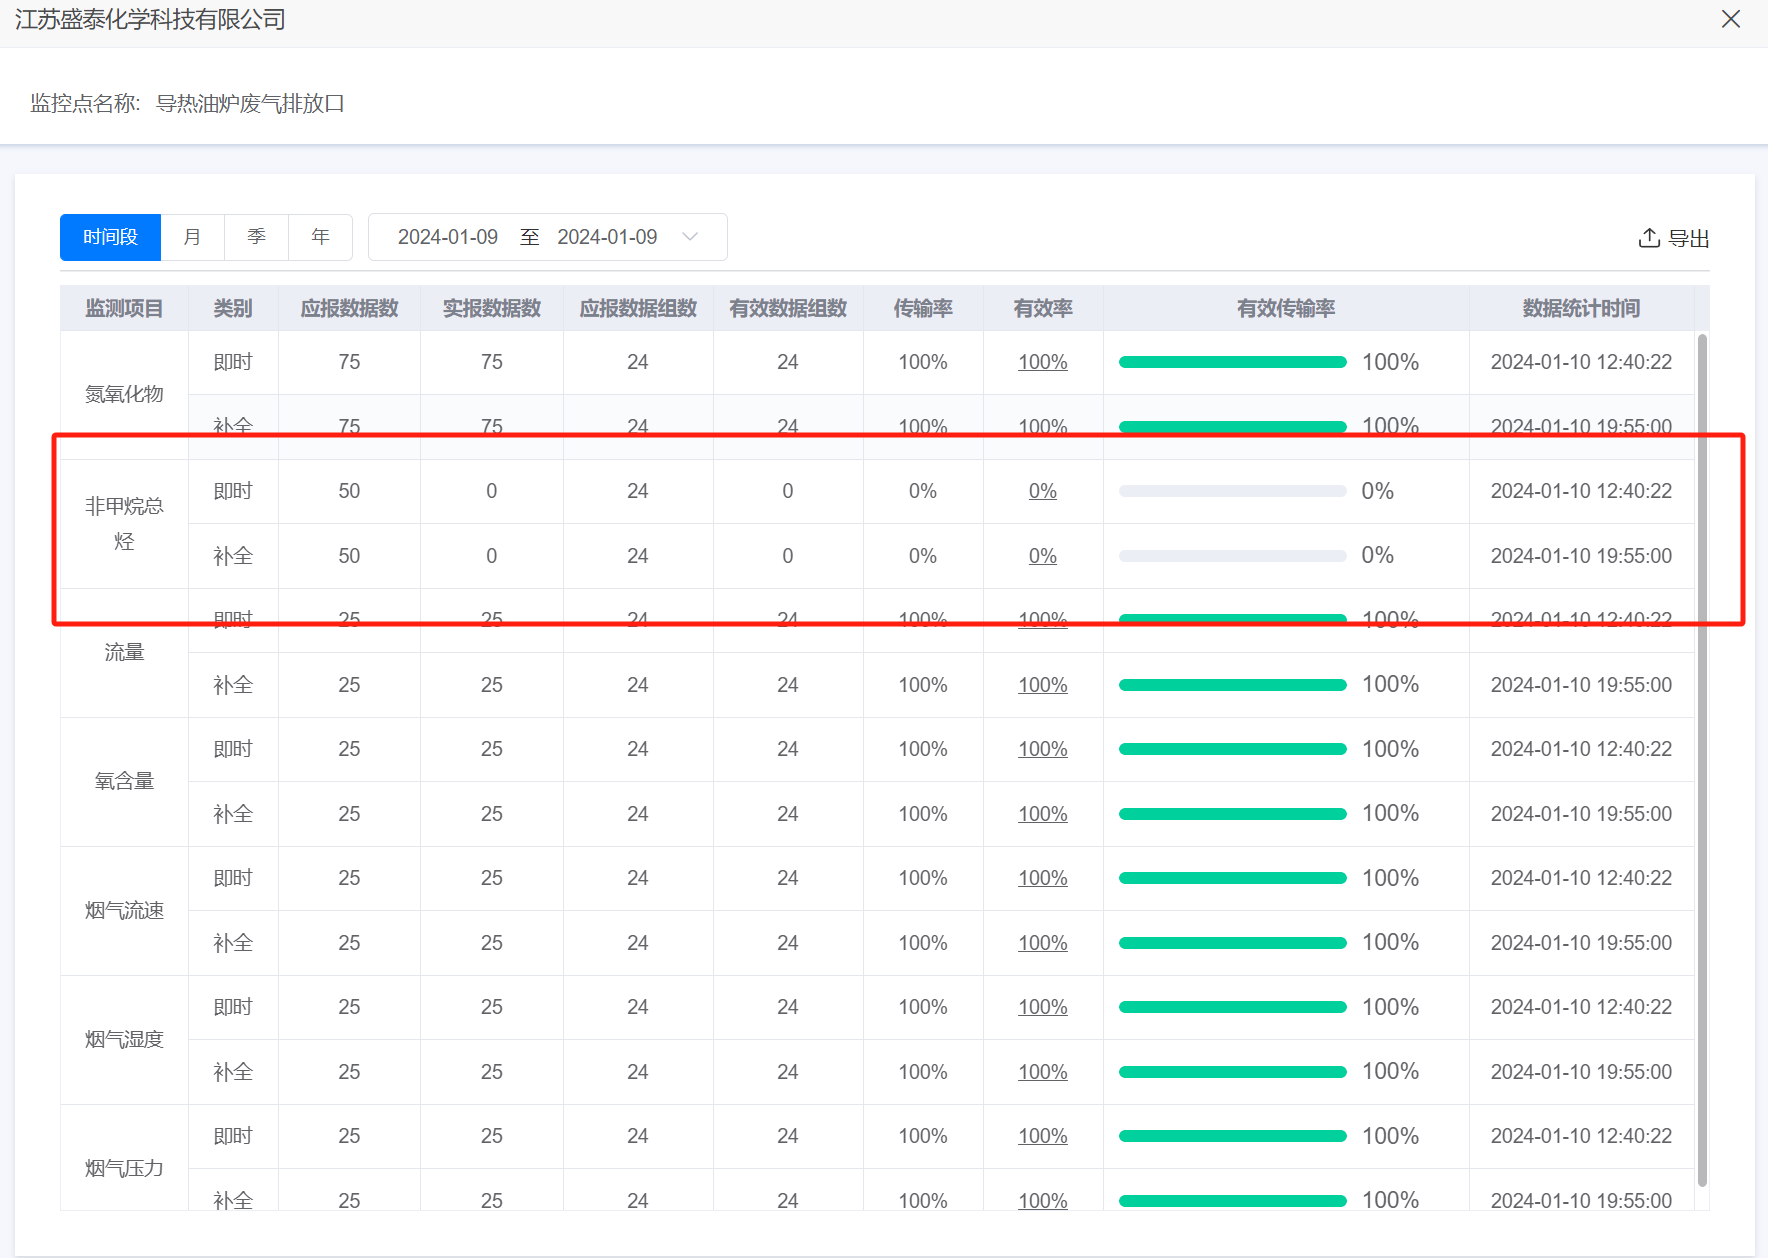The width and height of the screenshot is (1768, 1258).
Task: Select the 氮氧化物 row label
Action: point(124,394)
